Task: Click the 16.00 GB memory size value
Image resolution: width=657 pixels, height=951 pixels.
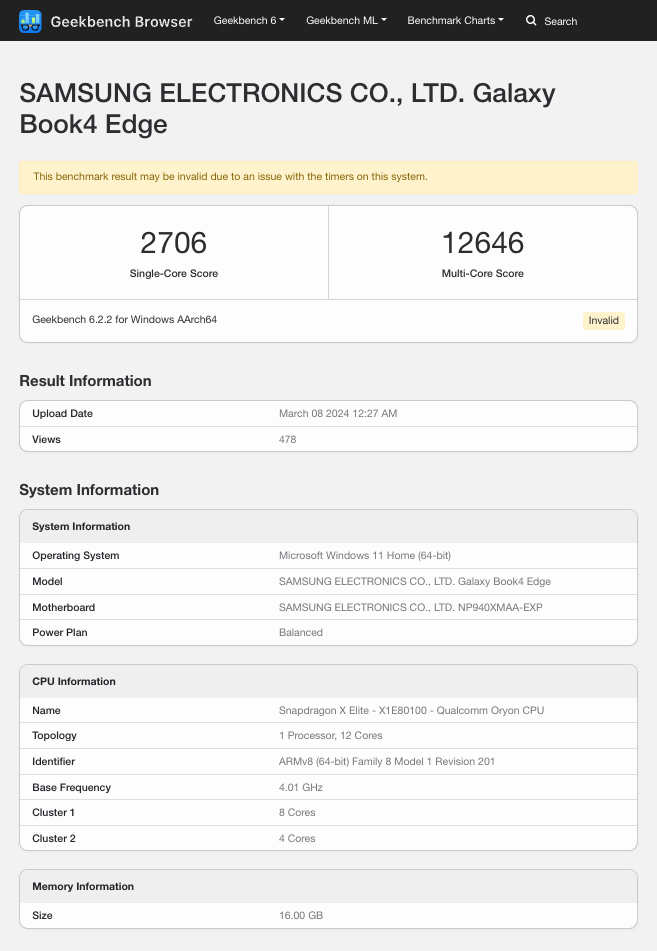Action: point(300,916)
